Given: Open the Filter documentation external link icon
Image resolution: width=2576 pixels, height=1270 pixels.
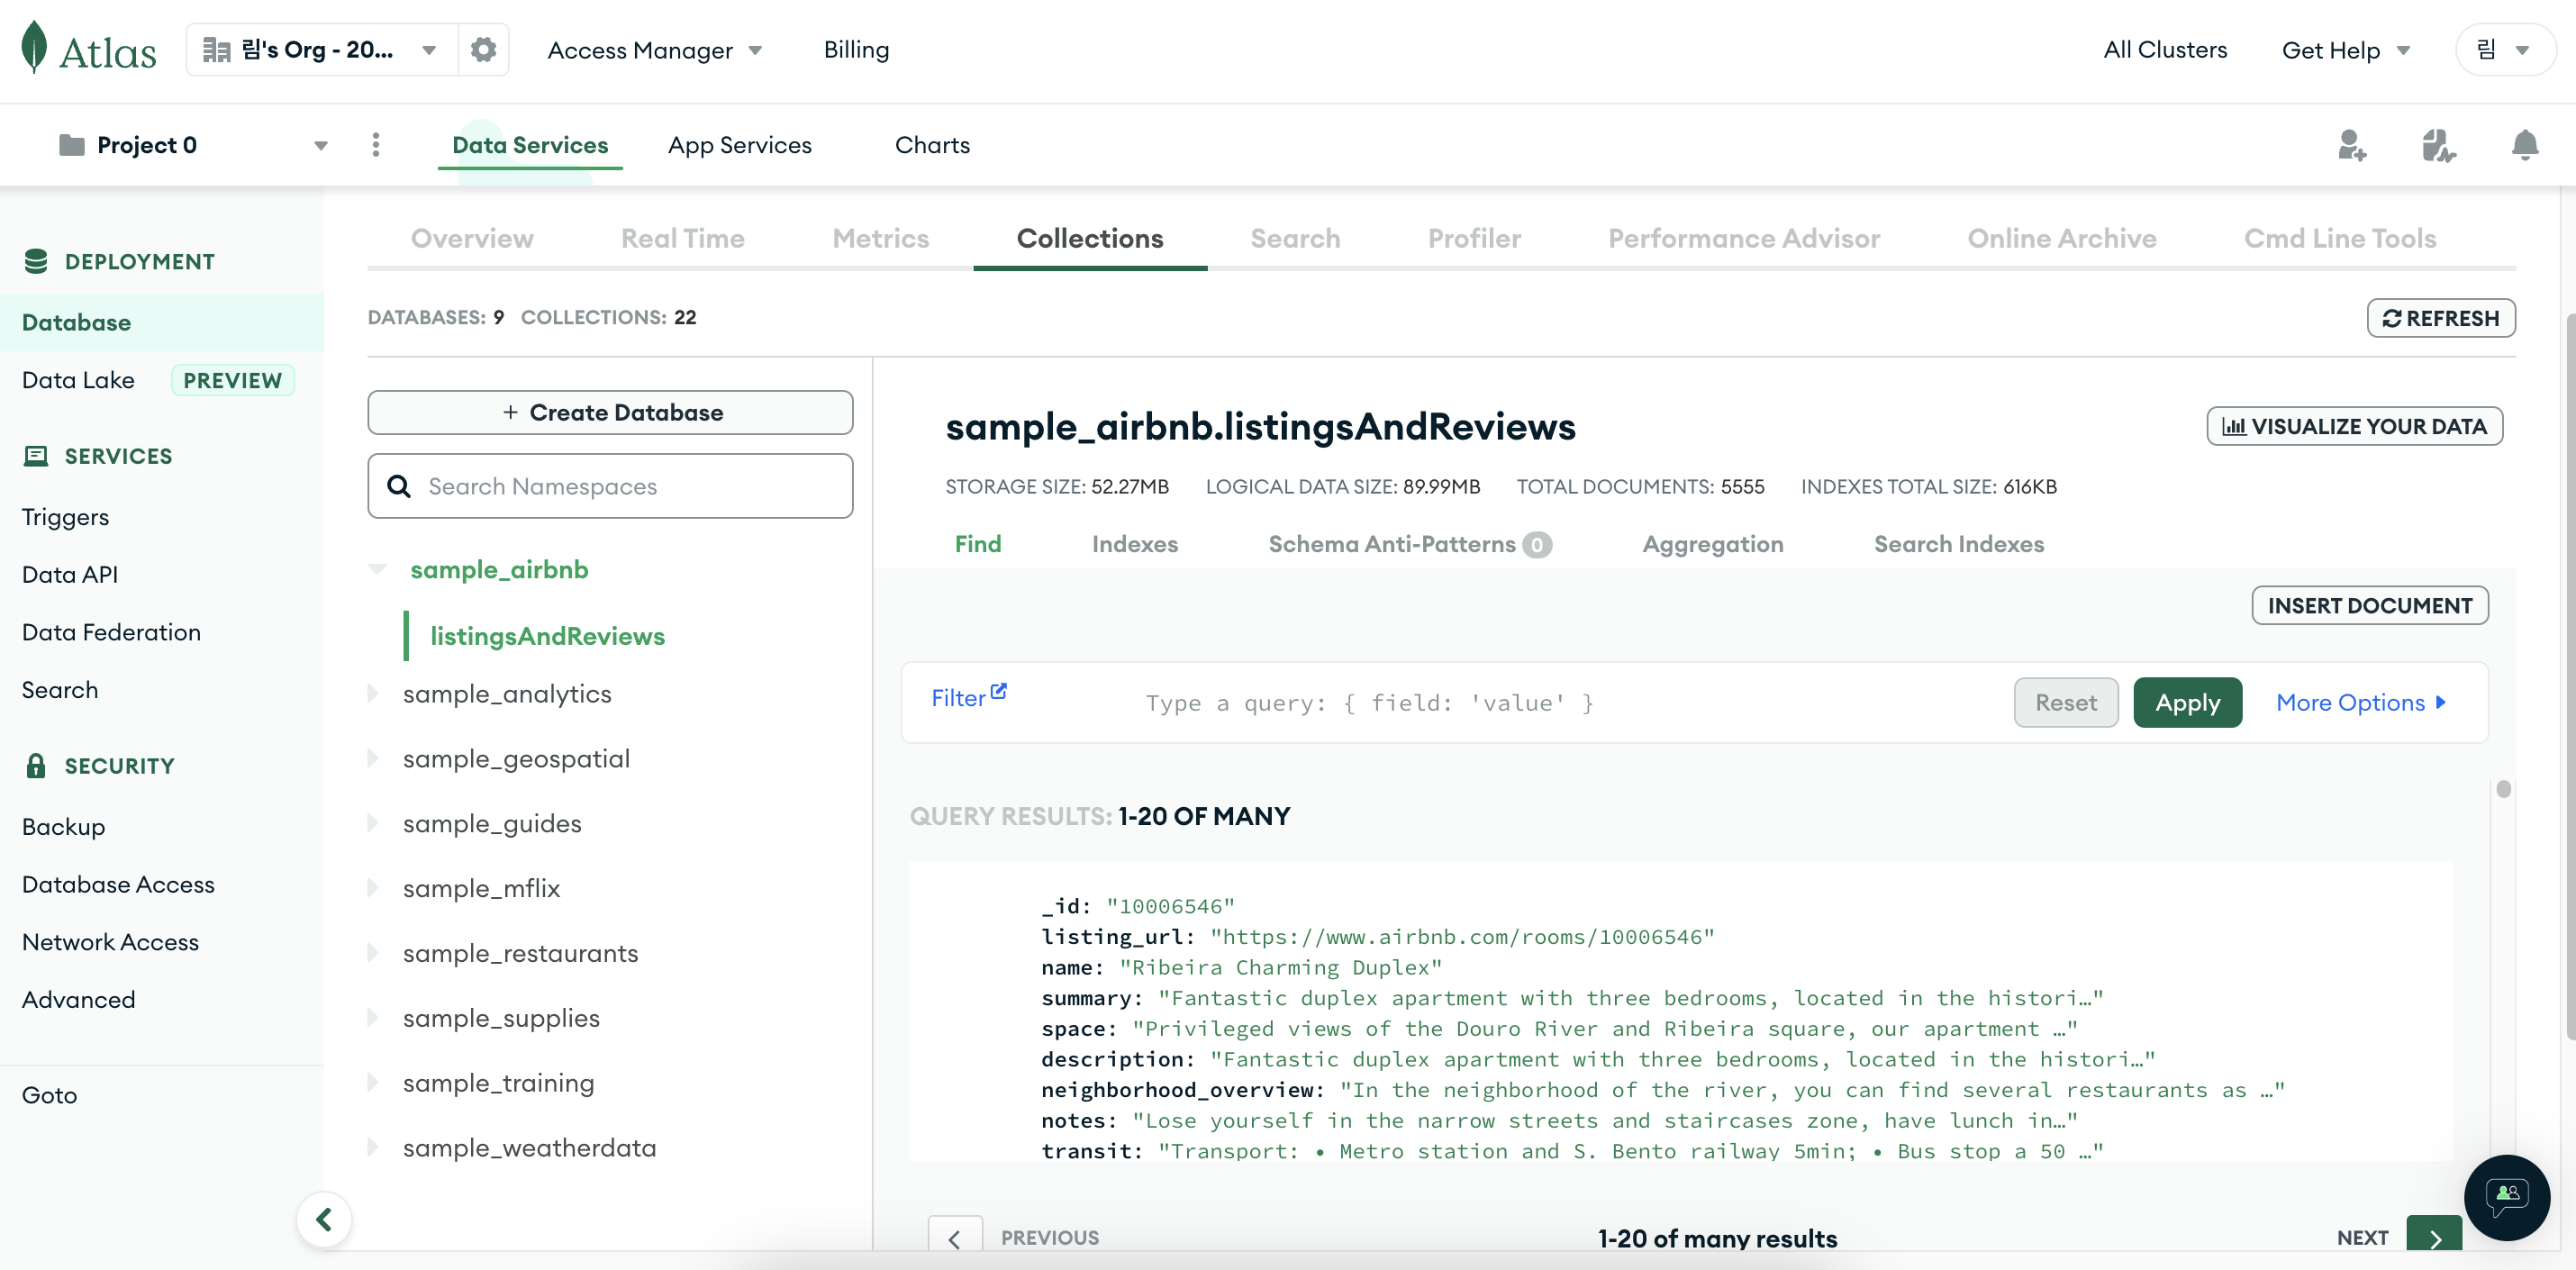Looking at the screenshot, I should coord(998,691).
